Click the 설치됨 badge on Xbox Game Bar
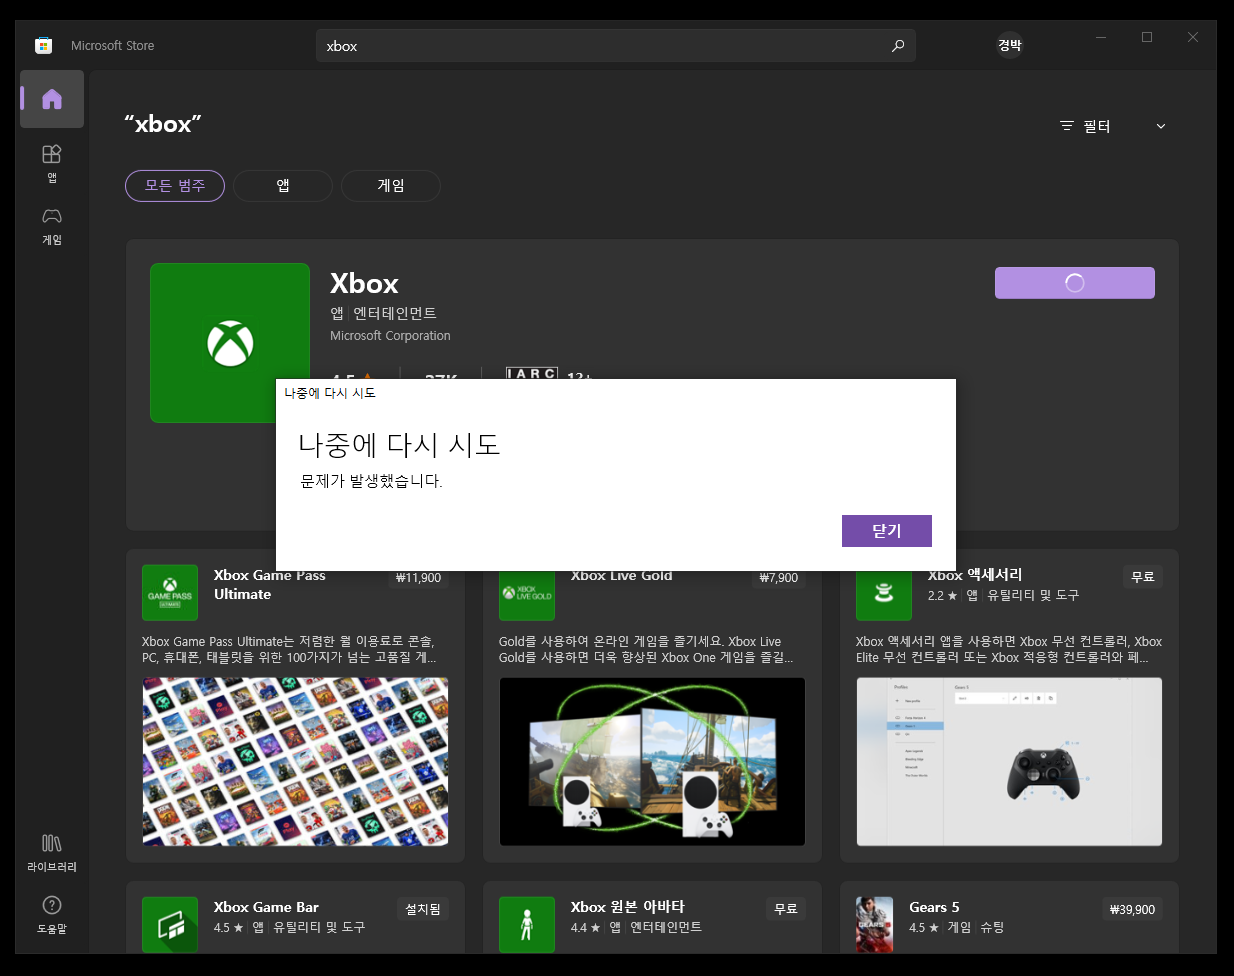This screenshot has height=976, width=1234. pyautogui.click(x=423, y=909)
